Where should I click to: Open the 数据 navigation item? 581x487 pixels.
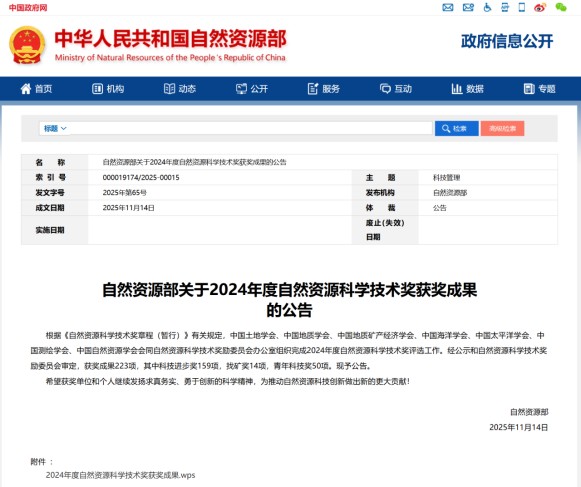pos(468,89)
